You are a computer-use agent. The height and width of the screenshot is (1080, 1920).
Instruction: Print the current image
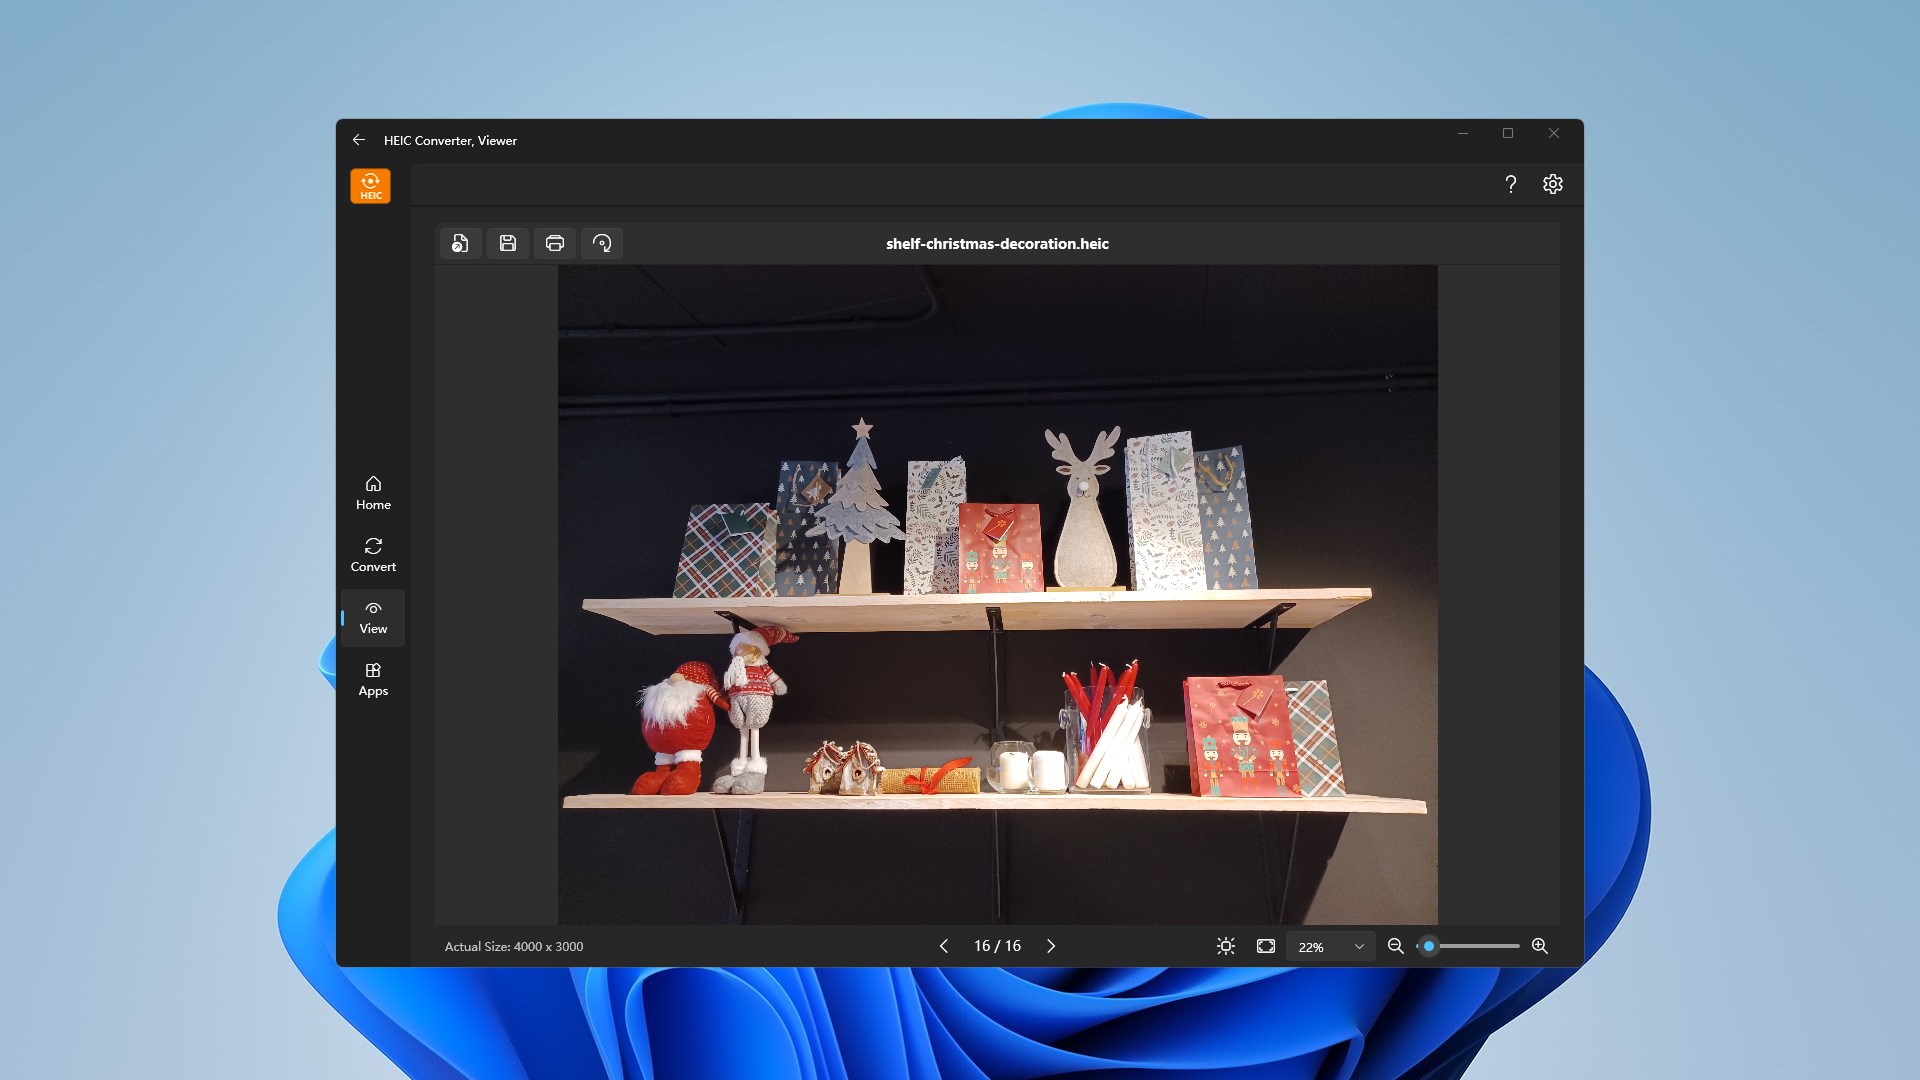coord(555,243)
